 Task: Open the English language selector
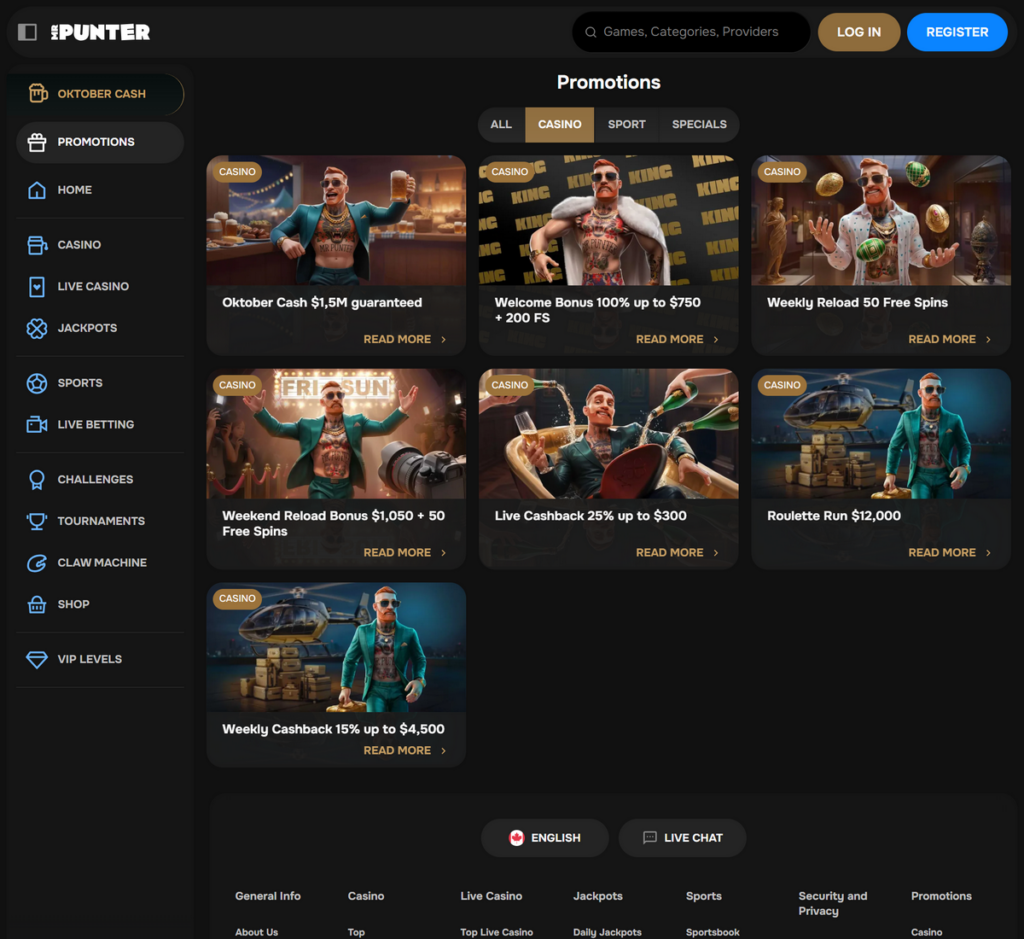point(544,838)
